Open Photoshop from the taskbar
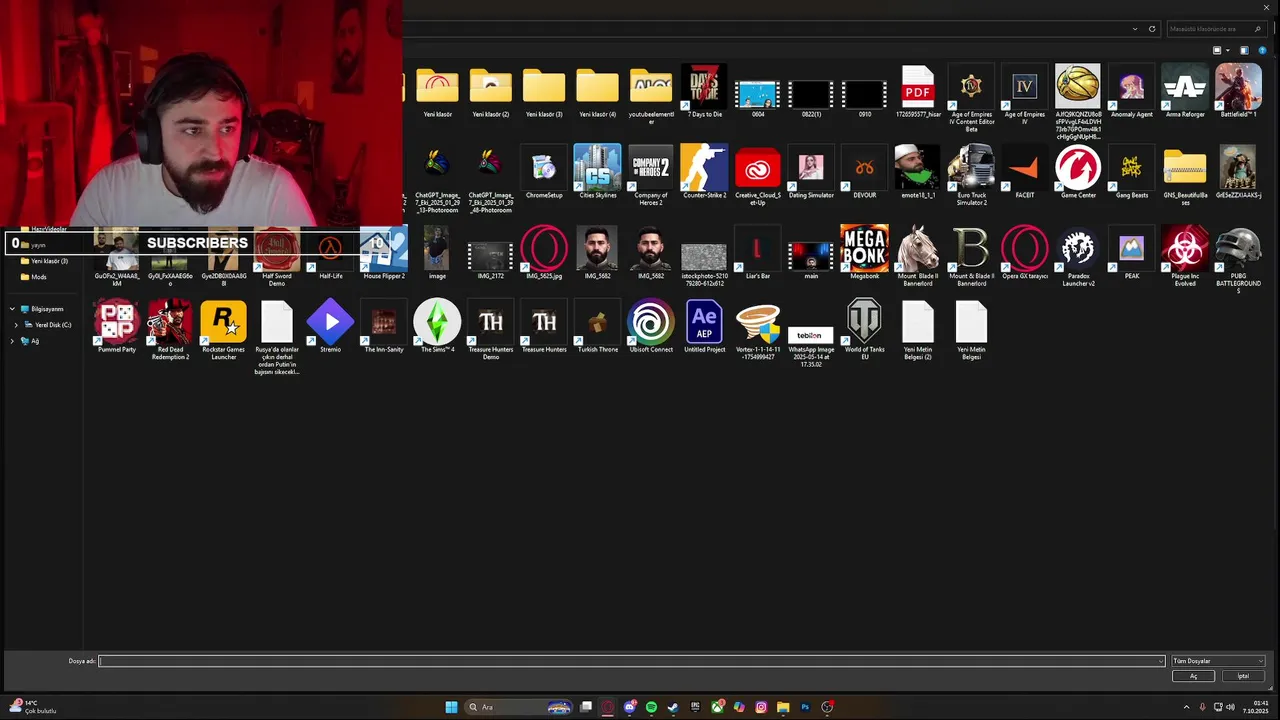This screenshot has height=720, width=1280. coord(805,707)
